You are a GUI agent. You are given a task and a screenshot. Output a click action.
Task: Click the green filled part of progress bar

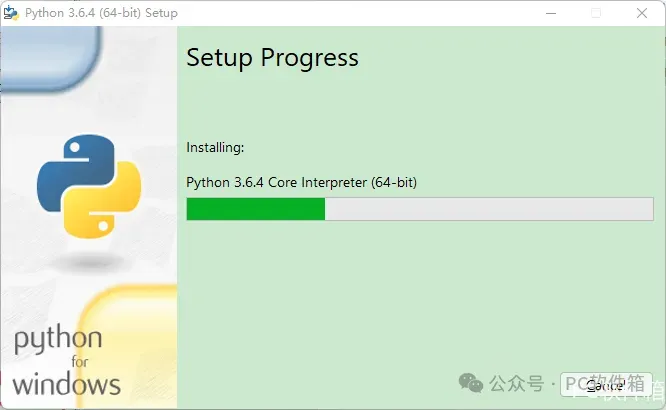[255, 209]
